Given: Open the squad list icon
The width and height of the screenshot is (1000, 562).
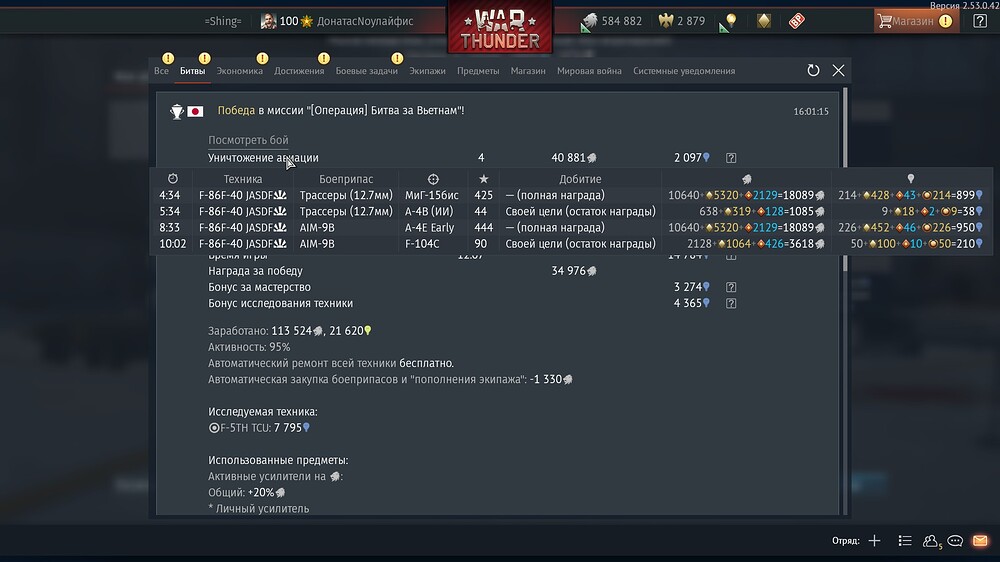Looking at the screenshot, I should (905, 541).
